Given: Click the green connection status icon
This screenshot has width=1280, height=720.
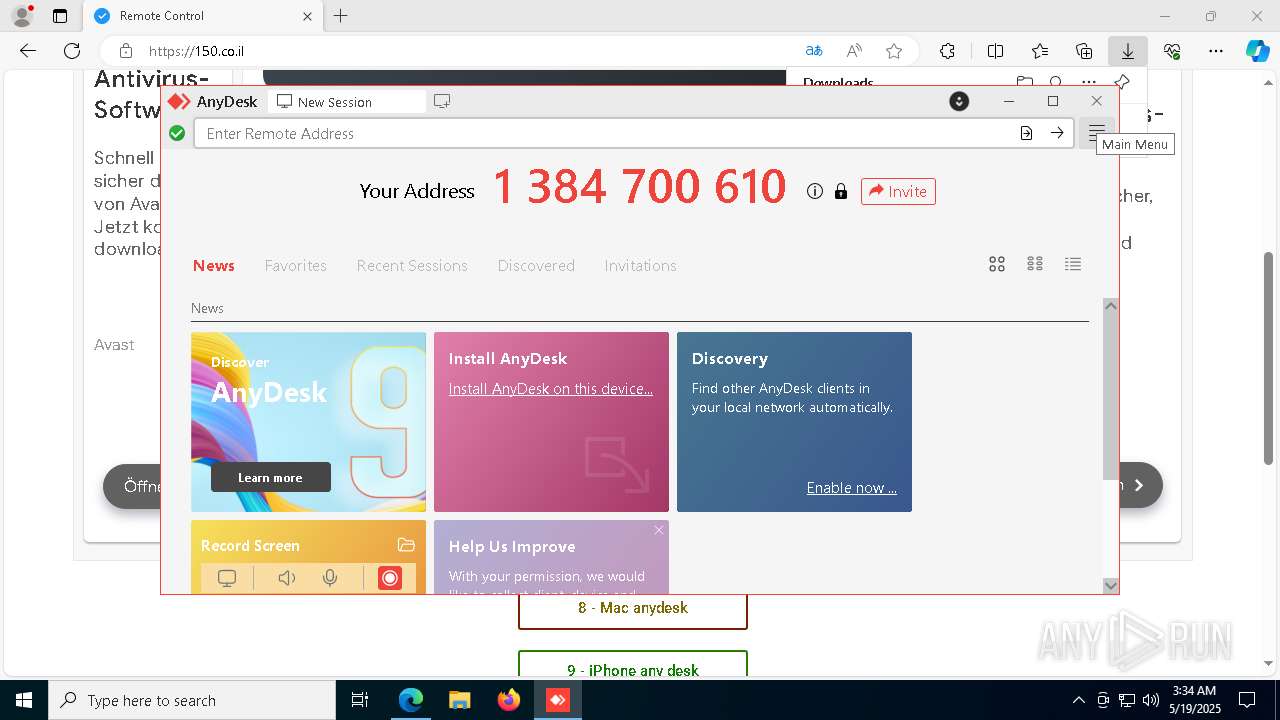Looking at the screenshot, I should click(x=177, y=133).
